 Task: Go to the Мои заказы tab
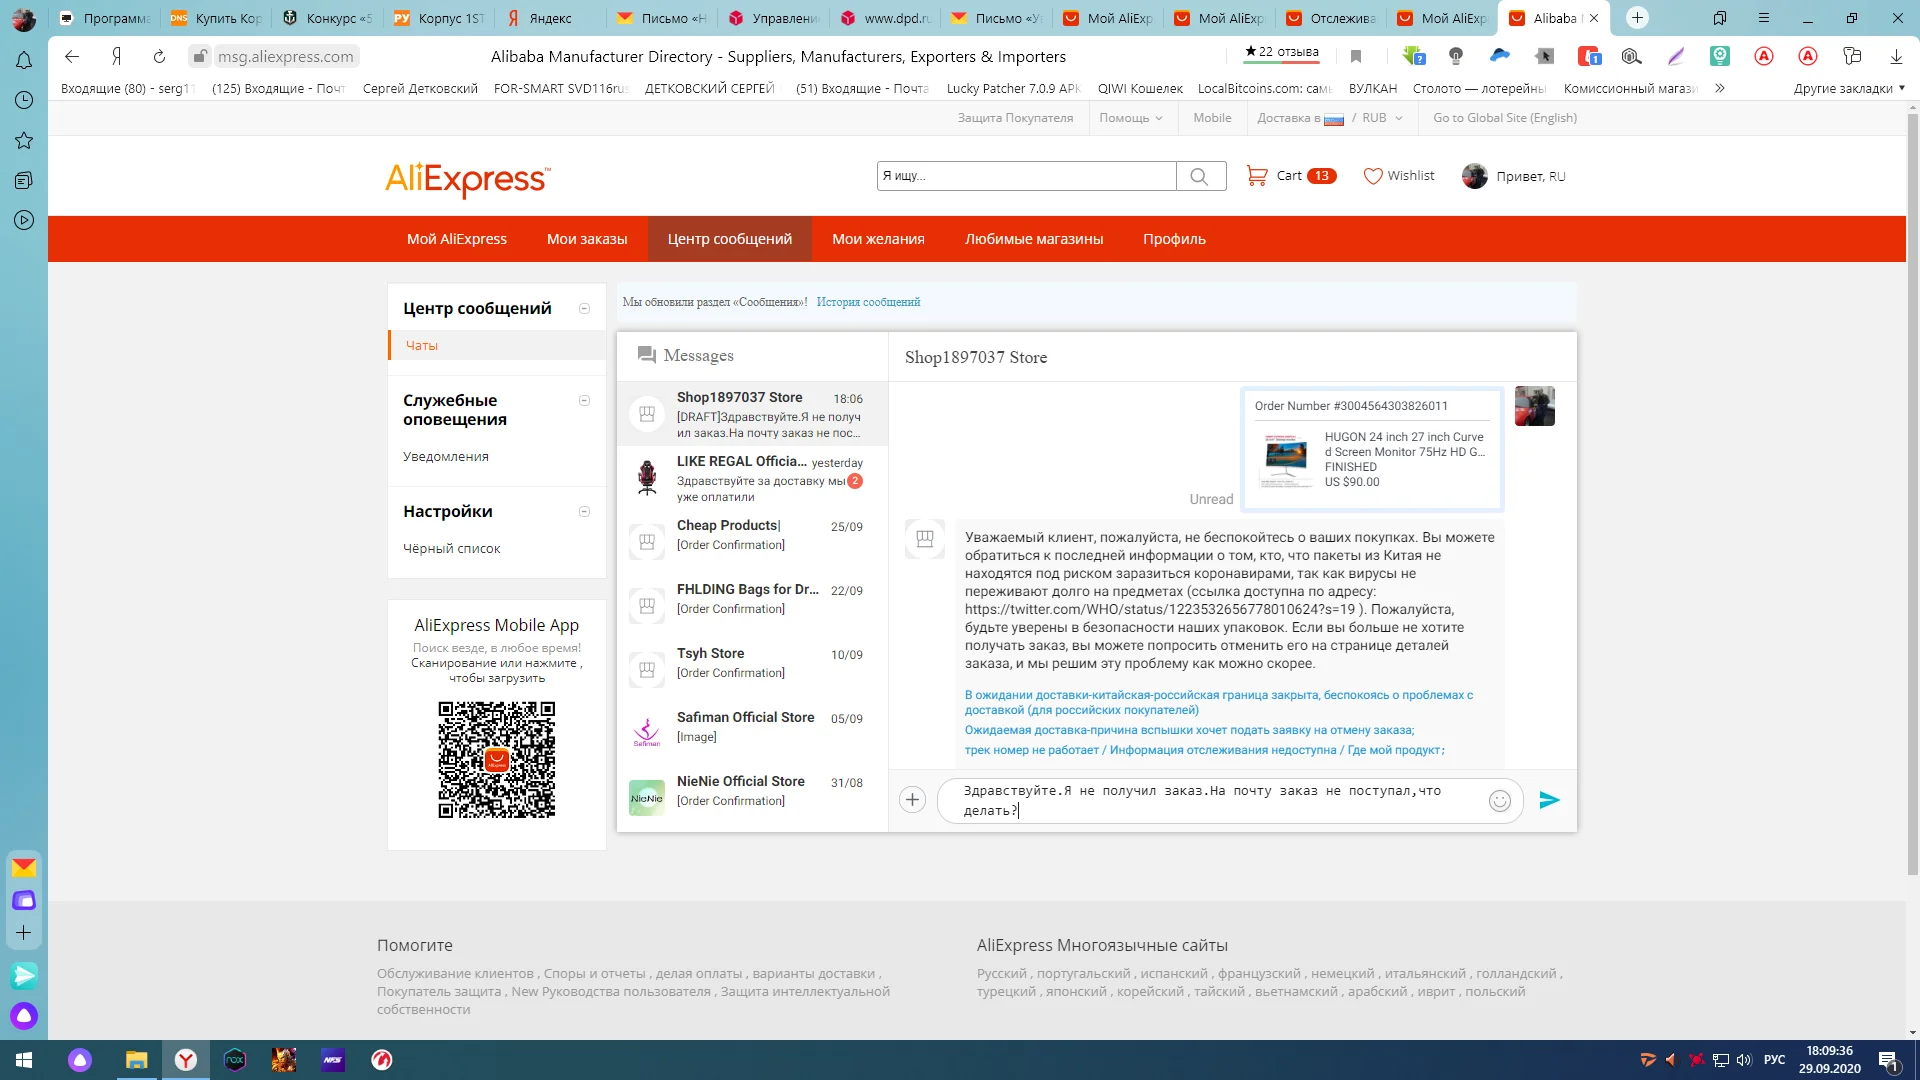(587, 239)
